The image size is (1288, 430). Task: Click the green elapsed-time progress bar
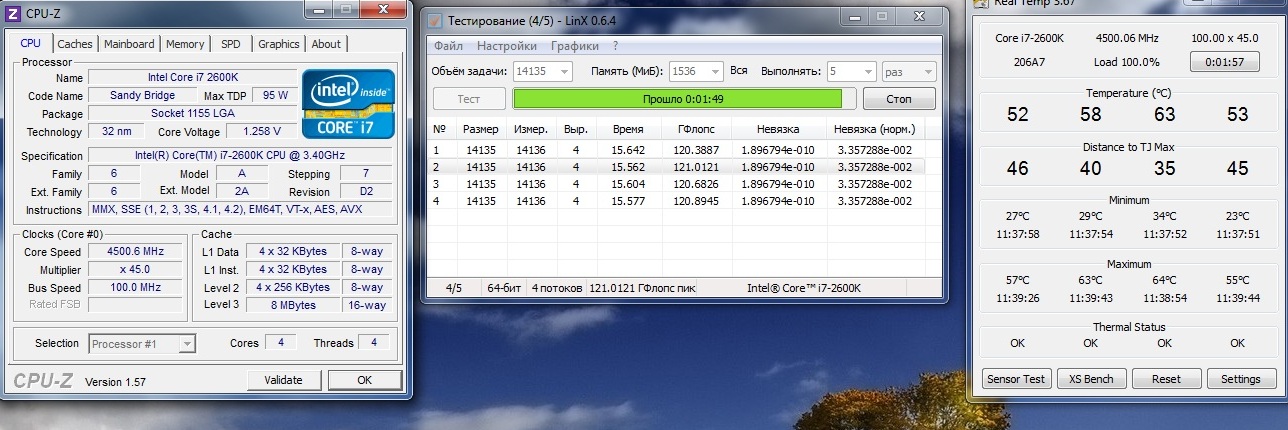coord(678,99)
